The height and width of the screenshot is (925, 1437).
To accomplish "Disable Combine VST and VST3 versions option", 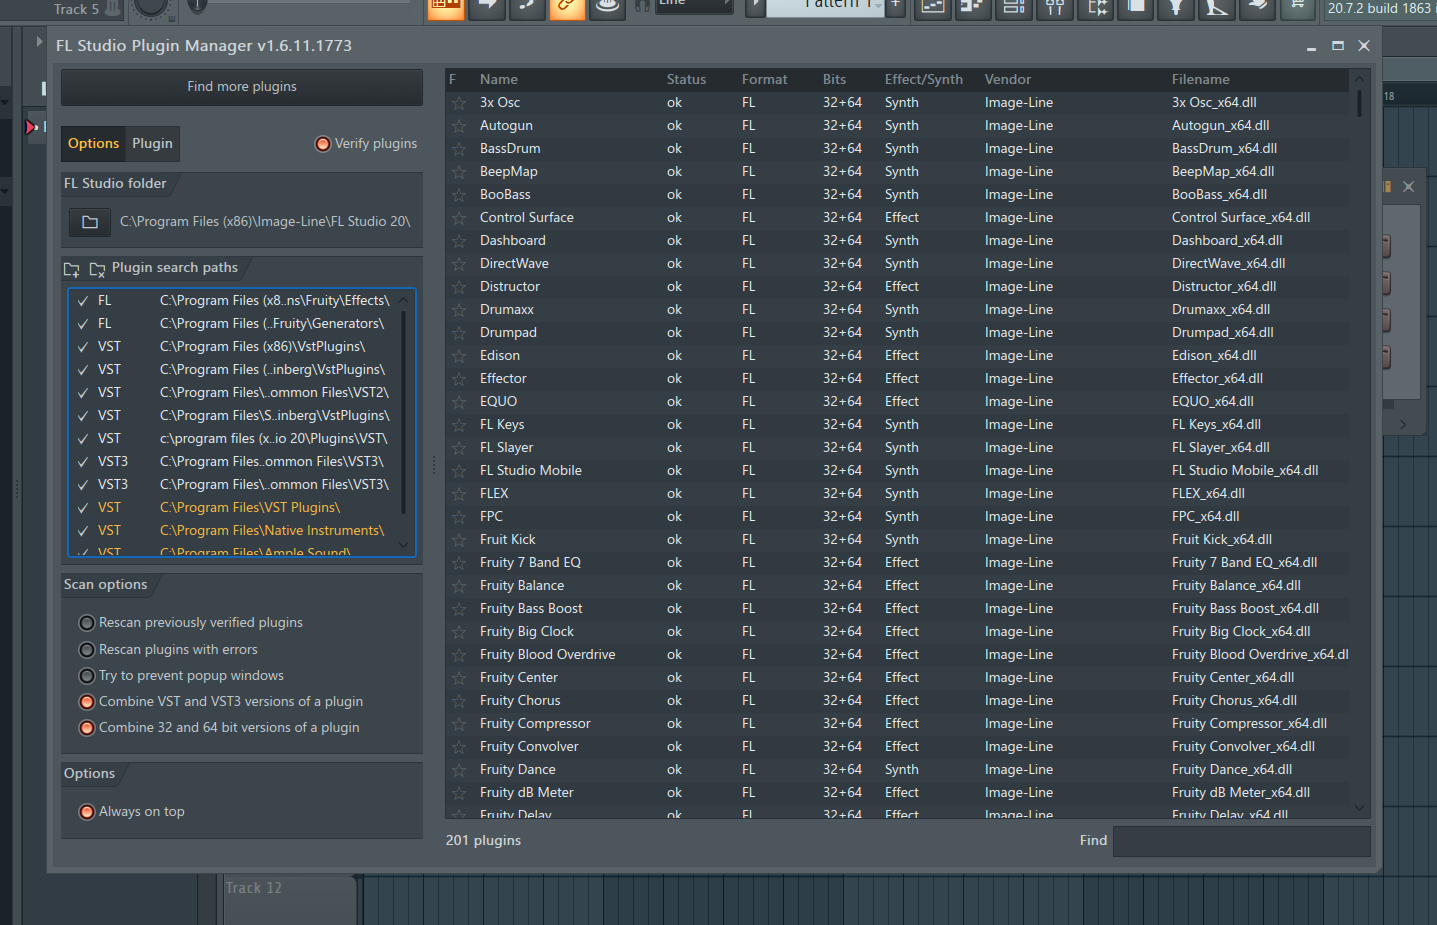I will [87, 702].
